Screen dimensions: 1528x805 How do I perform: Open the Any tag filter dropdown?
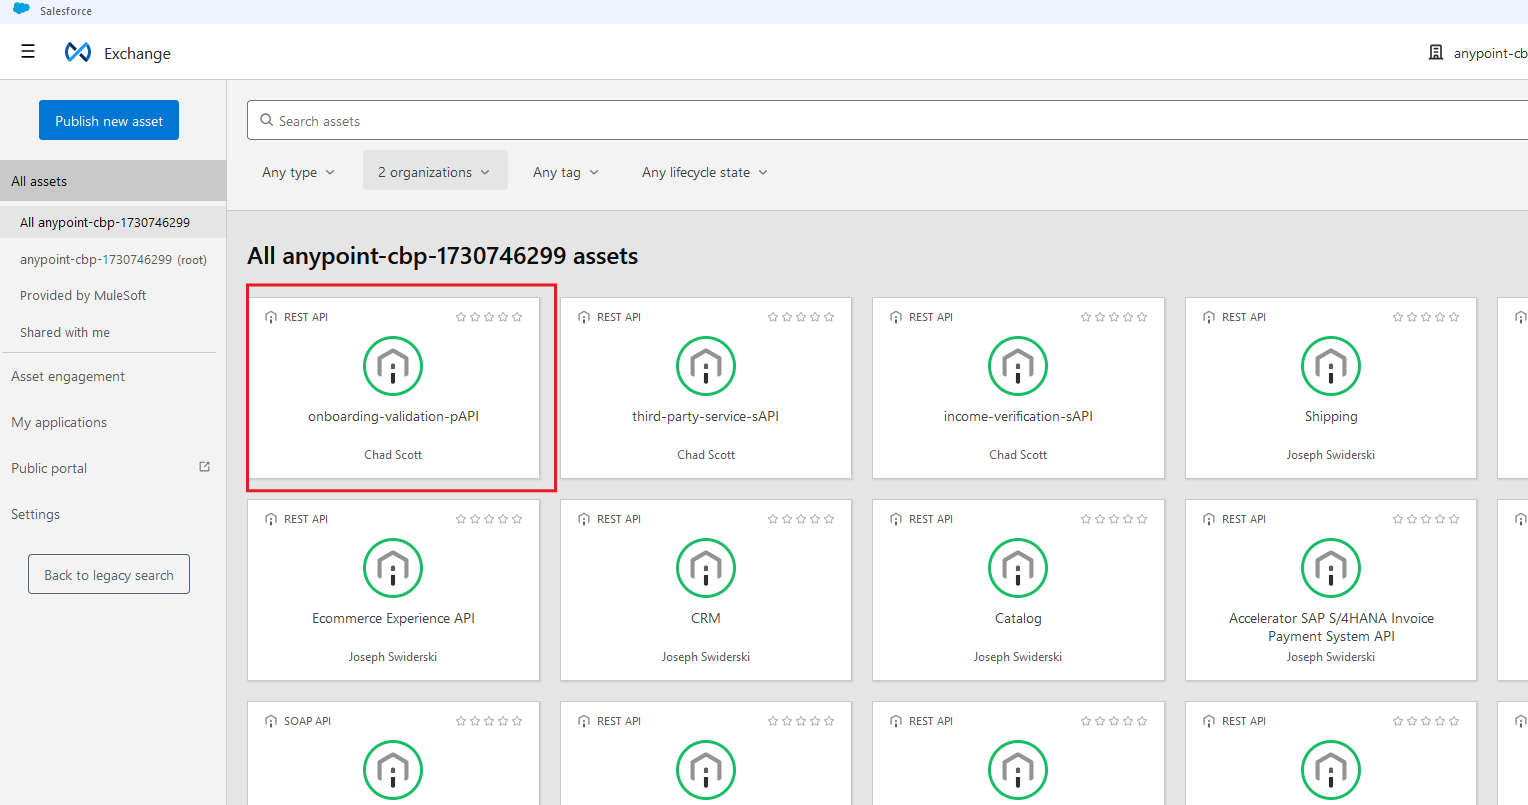566,172
